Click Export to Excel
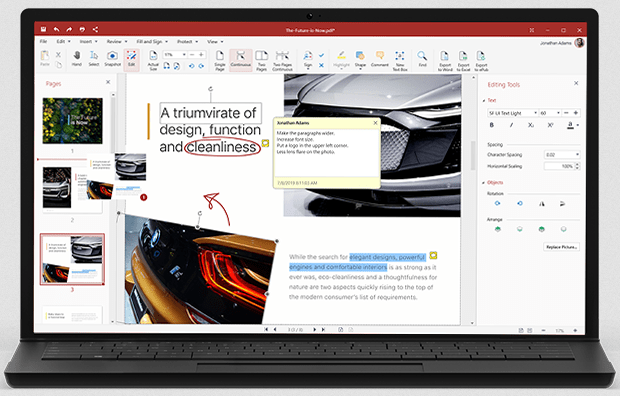This screenshot has height=396, width=620. (463, 61)
